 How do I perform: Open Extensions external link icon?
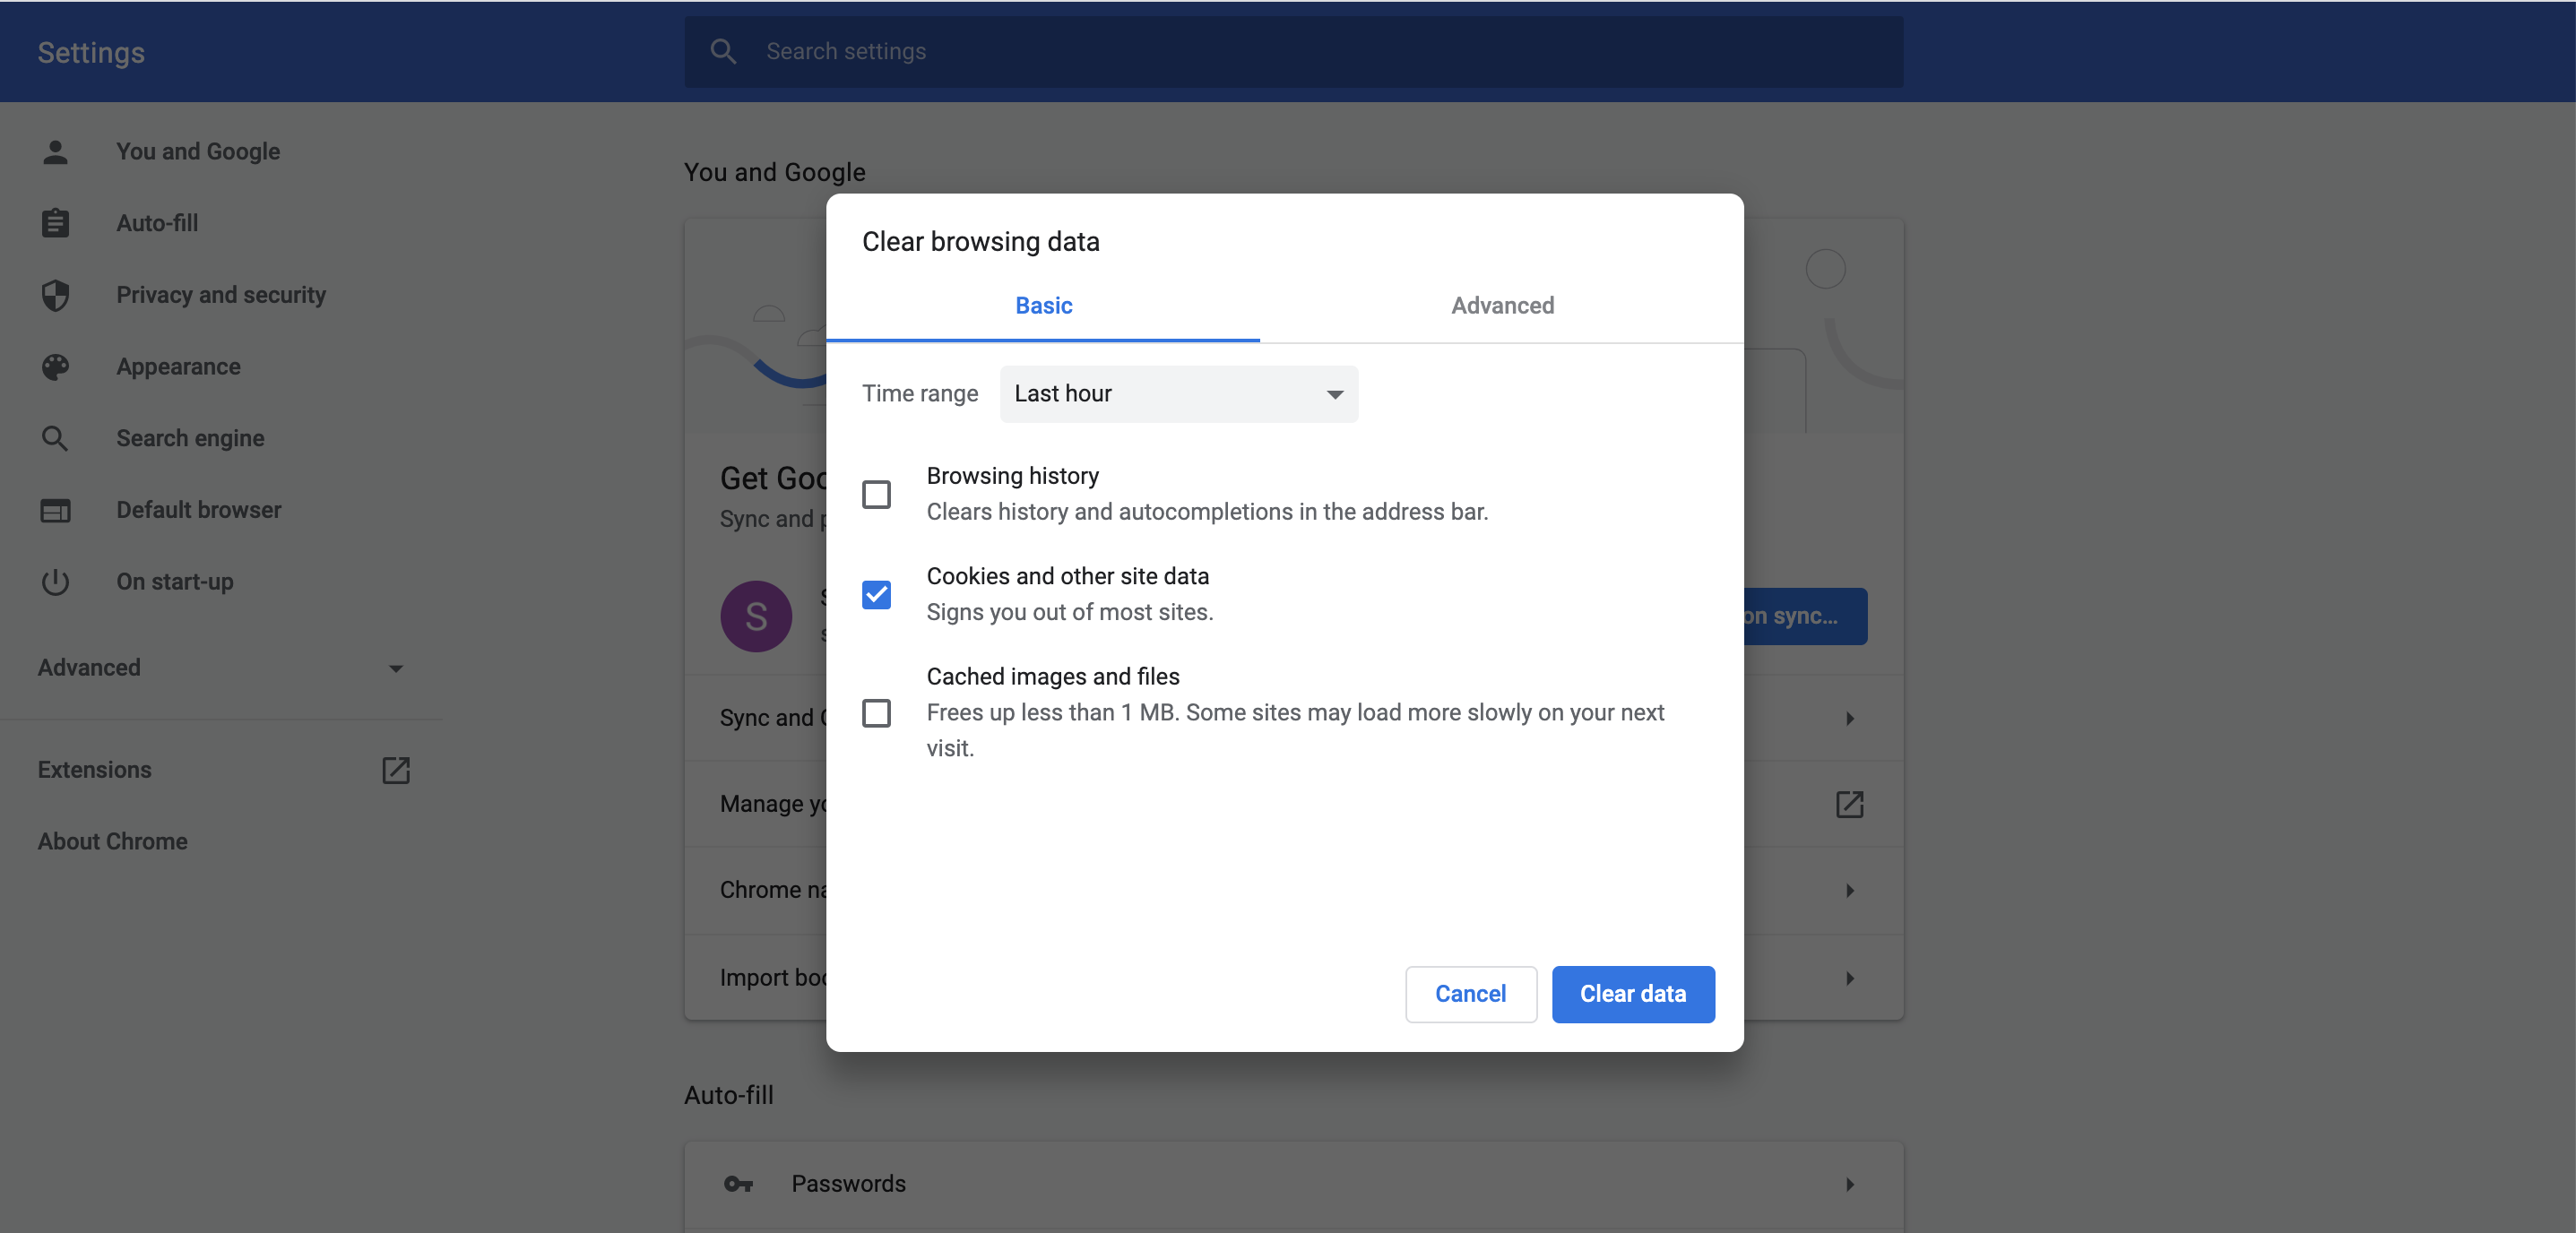click(x=396, y=770)
